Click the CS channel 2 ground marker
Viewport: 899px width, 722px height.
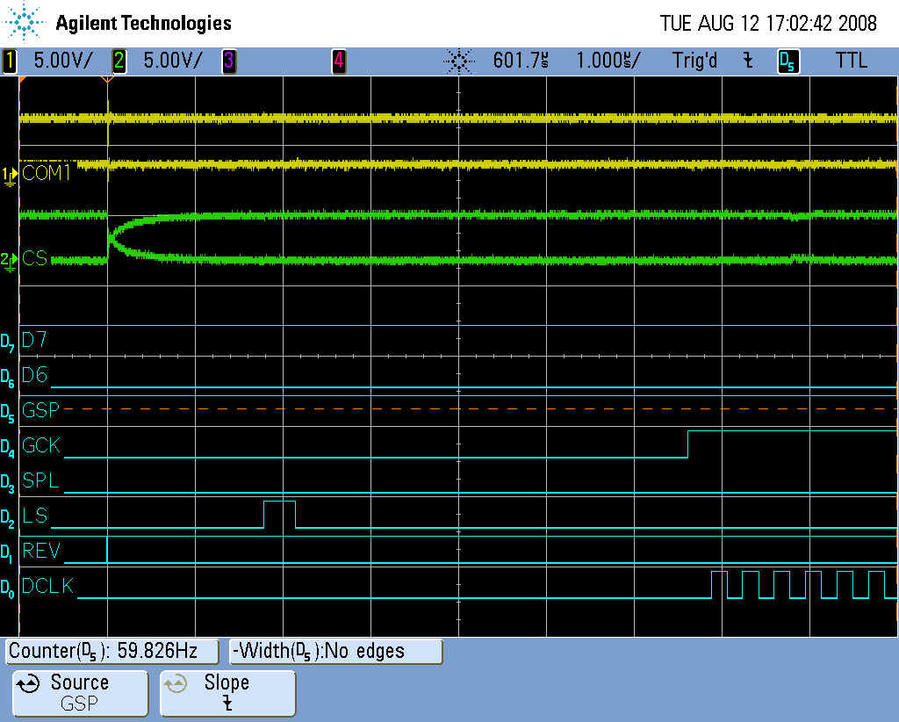click(10, 260)
